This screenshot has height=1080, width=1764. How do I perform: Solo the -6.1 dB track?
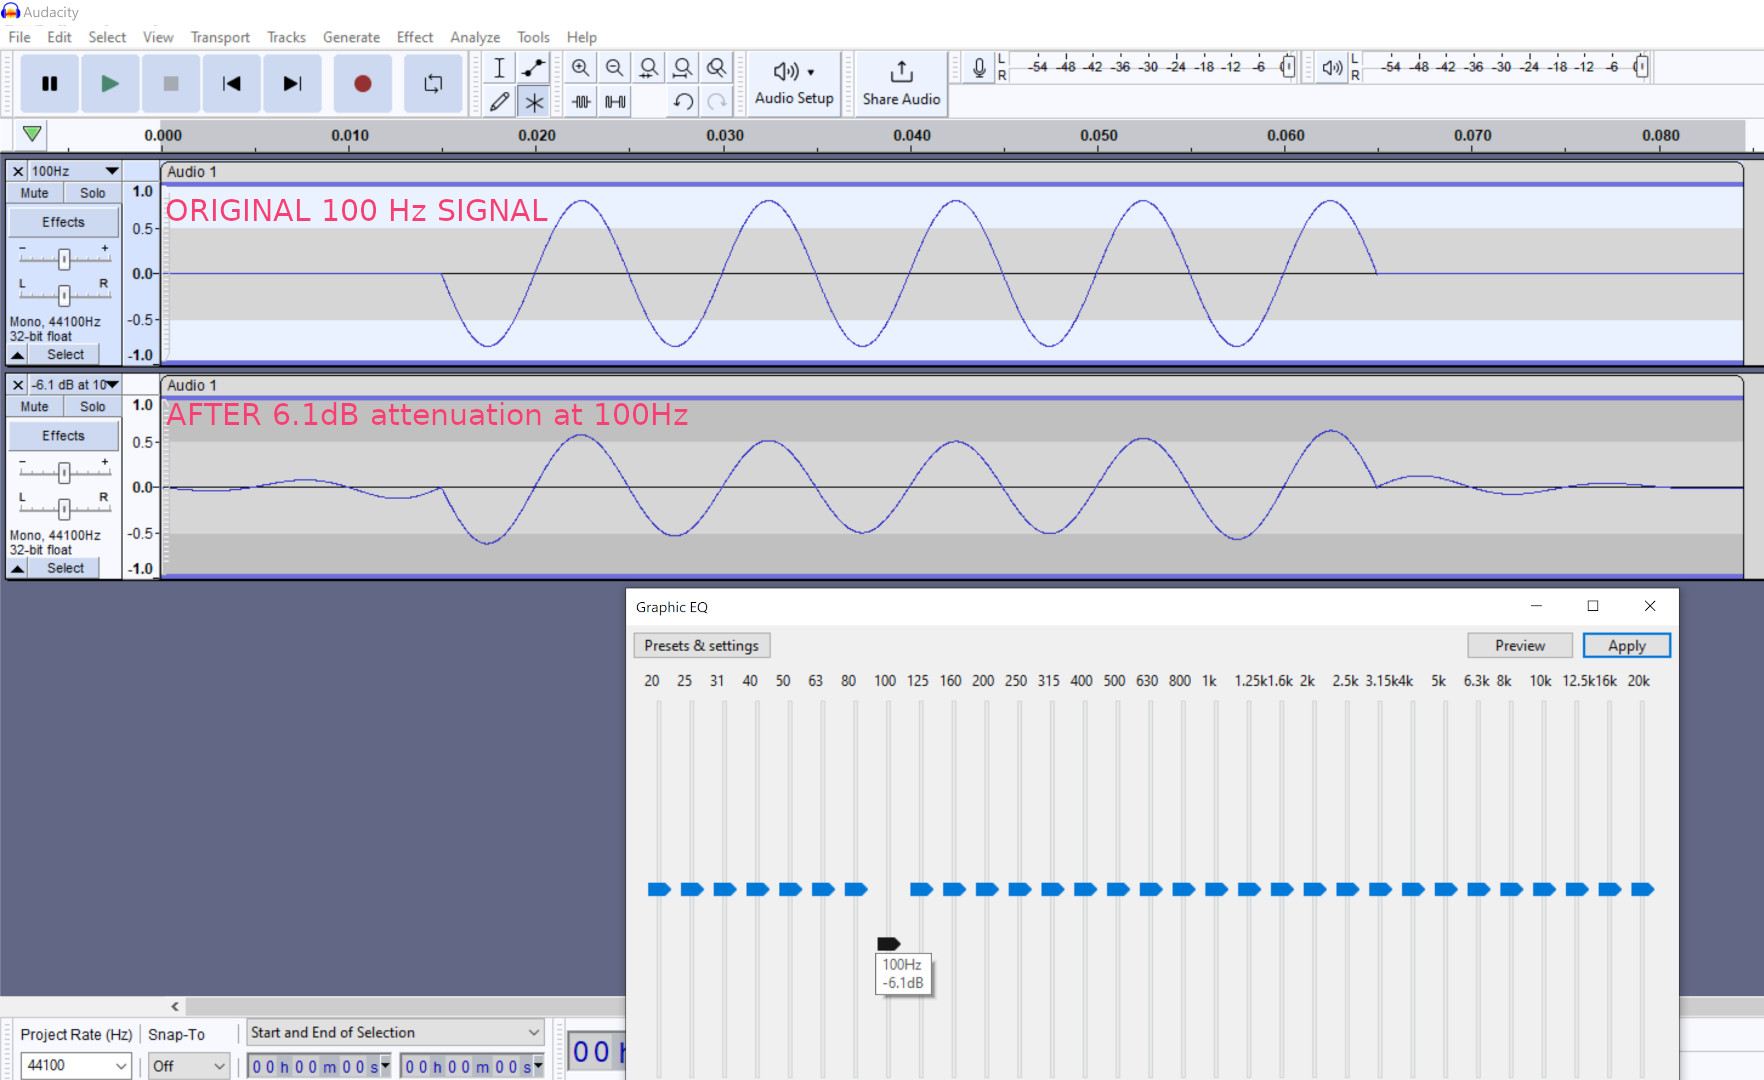click(x=92, y=407)
